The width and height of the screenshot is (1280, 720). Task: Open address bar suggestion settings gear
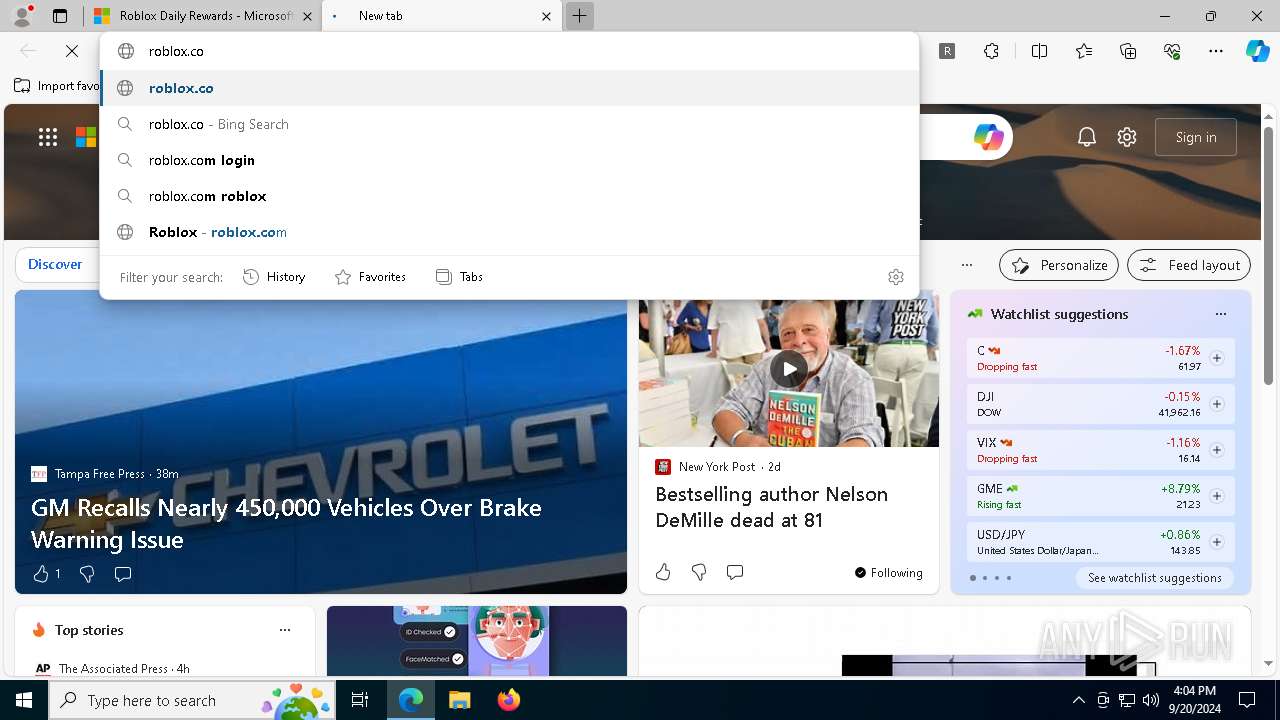click(896, 277)
